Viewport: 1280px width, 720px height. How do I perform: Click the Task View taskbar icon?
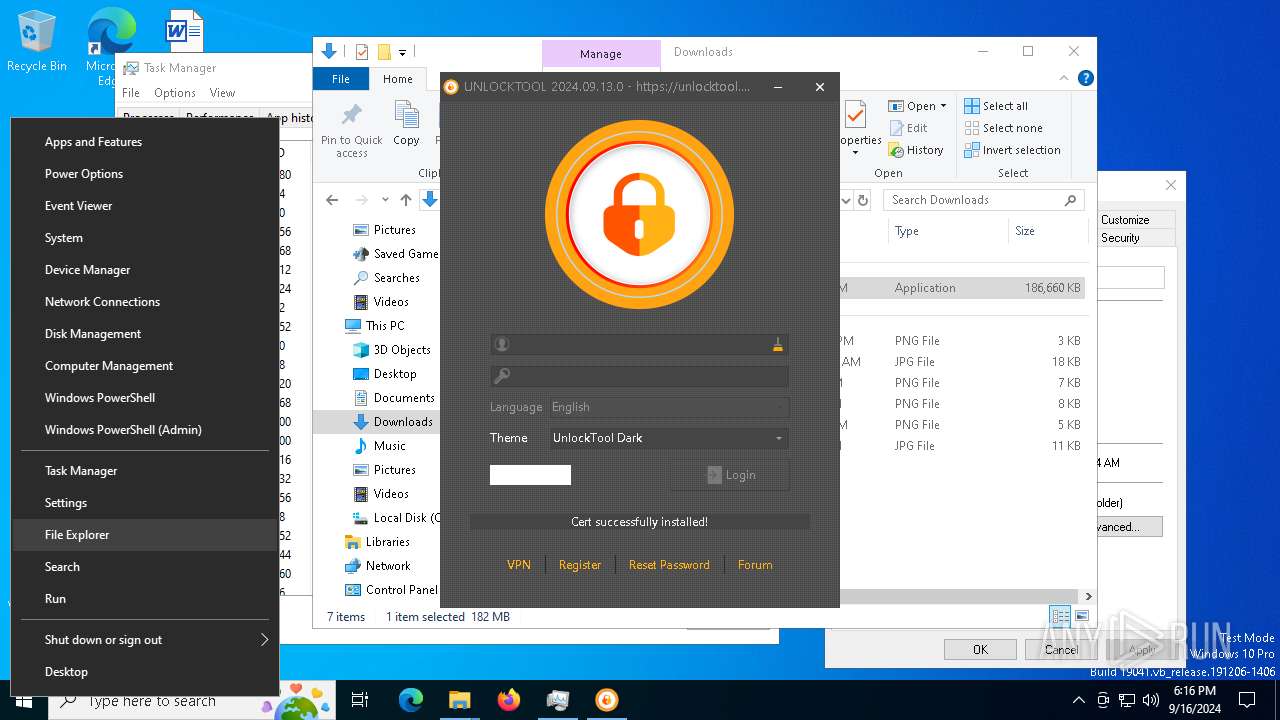(361, 700)
